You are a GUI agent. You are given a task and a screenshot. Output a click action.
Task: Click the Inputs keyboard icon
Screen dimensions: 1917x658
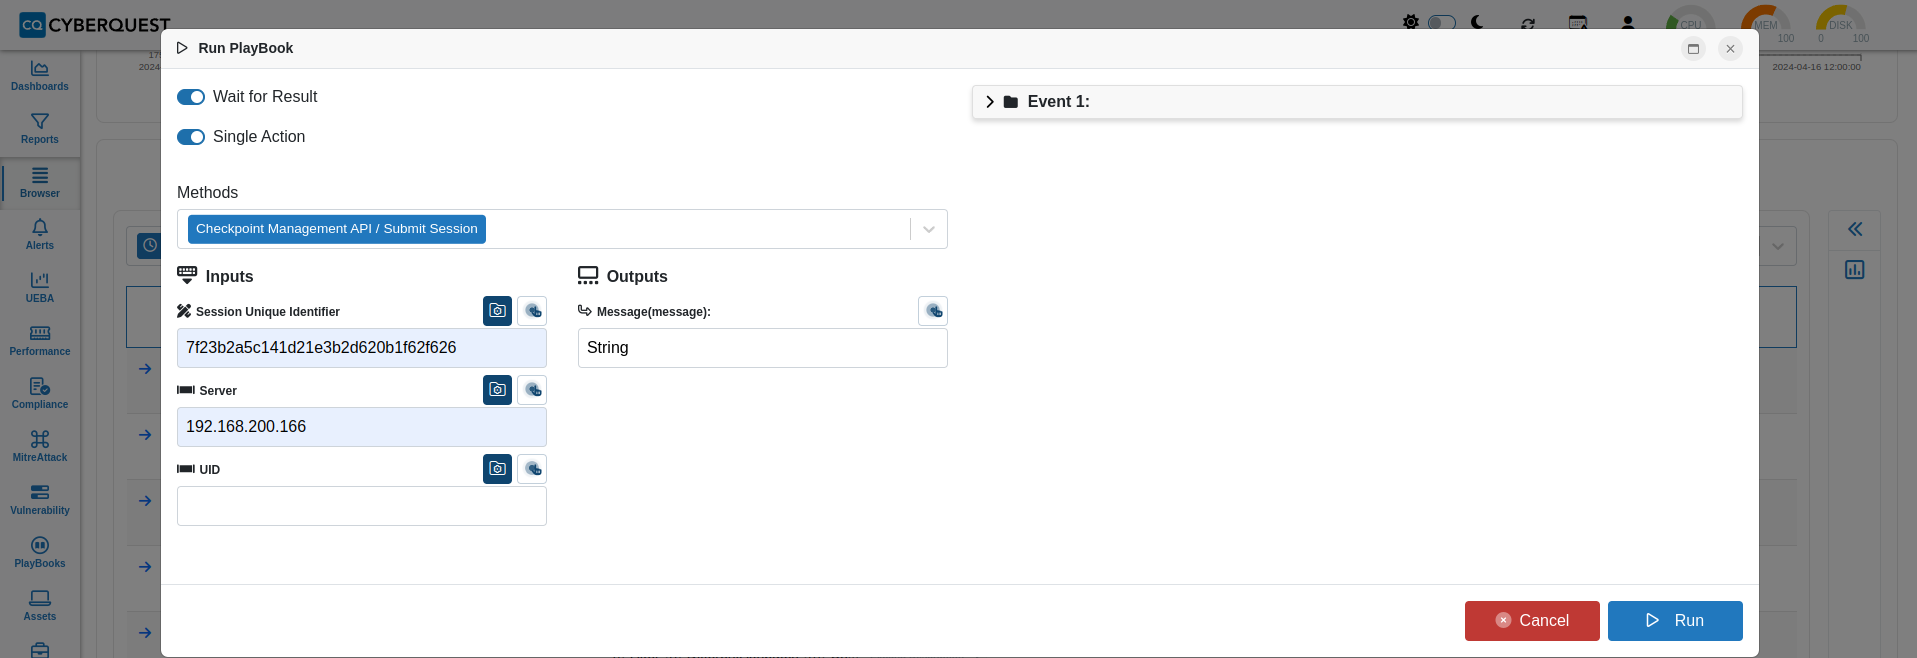click(x=187, y=275)
